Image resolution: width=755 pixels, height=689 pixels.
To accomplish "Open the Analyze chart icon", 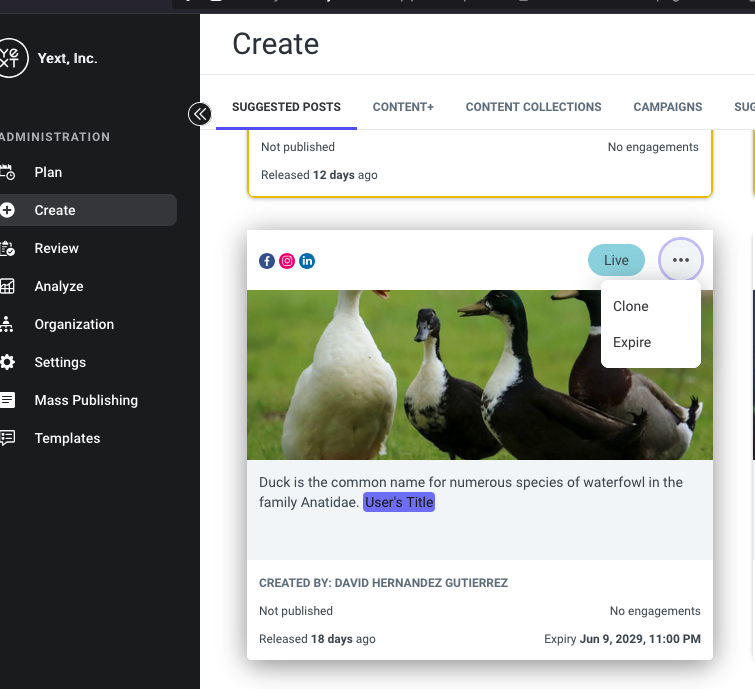I will coord(7,286).
